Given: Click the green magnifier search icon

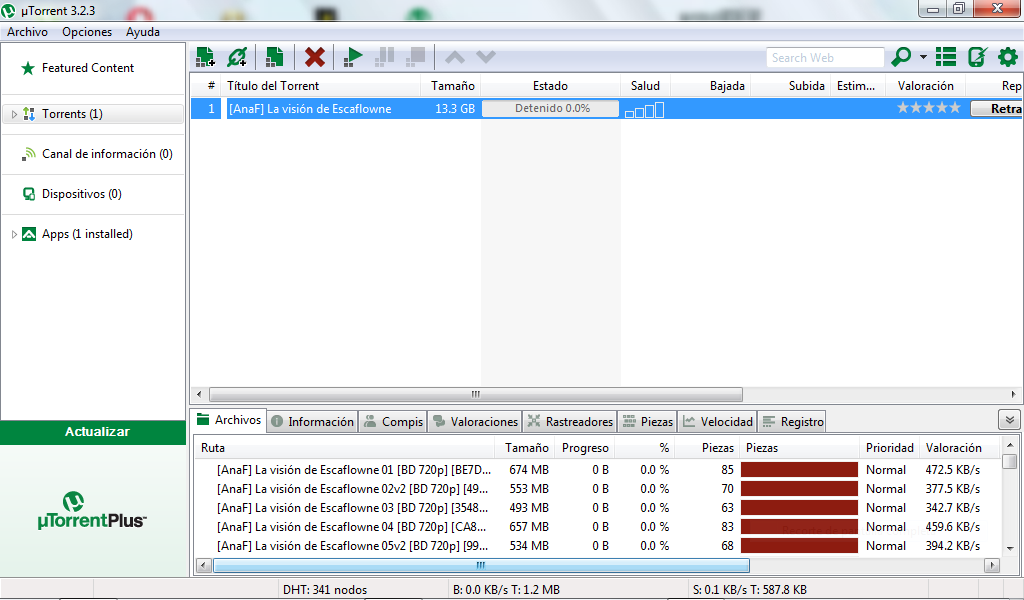Looking at the screenshot, I should 901,57.
